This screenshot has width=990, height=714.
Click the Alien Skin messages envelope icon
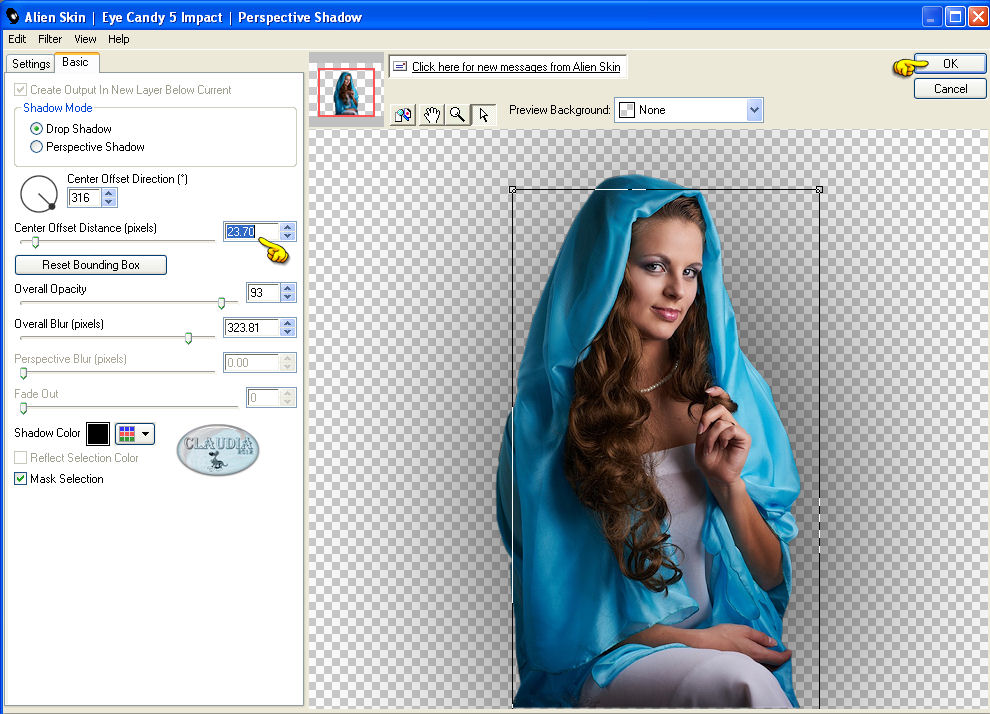point(400,66)
